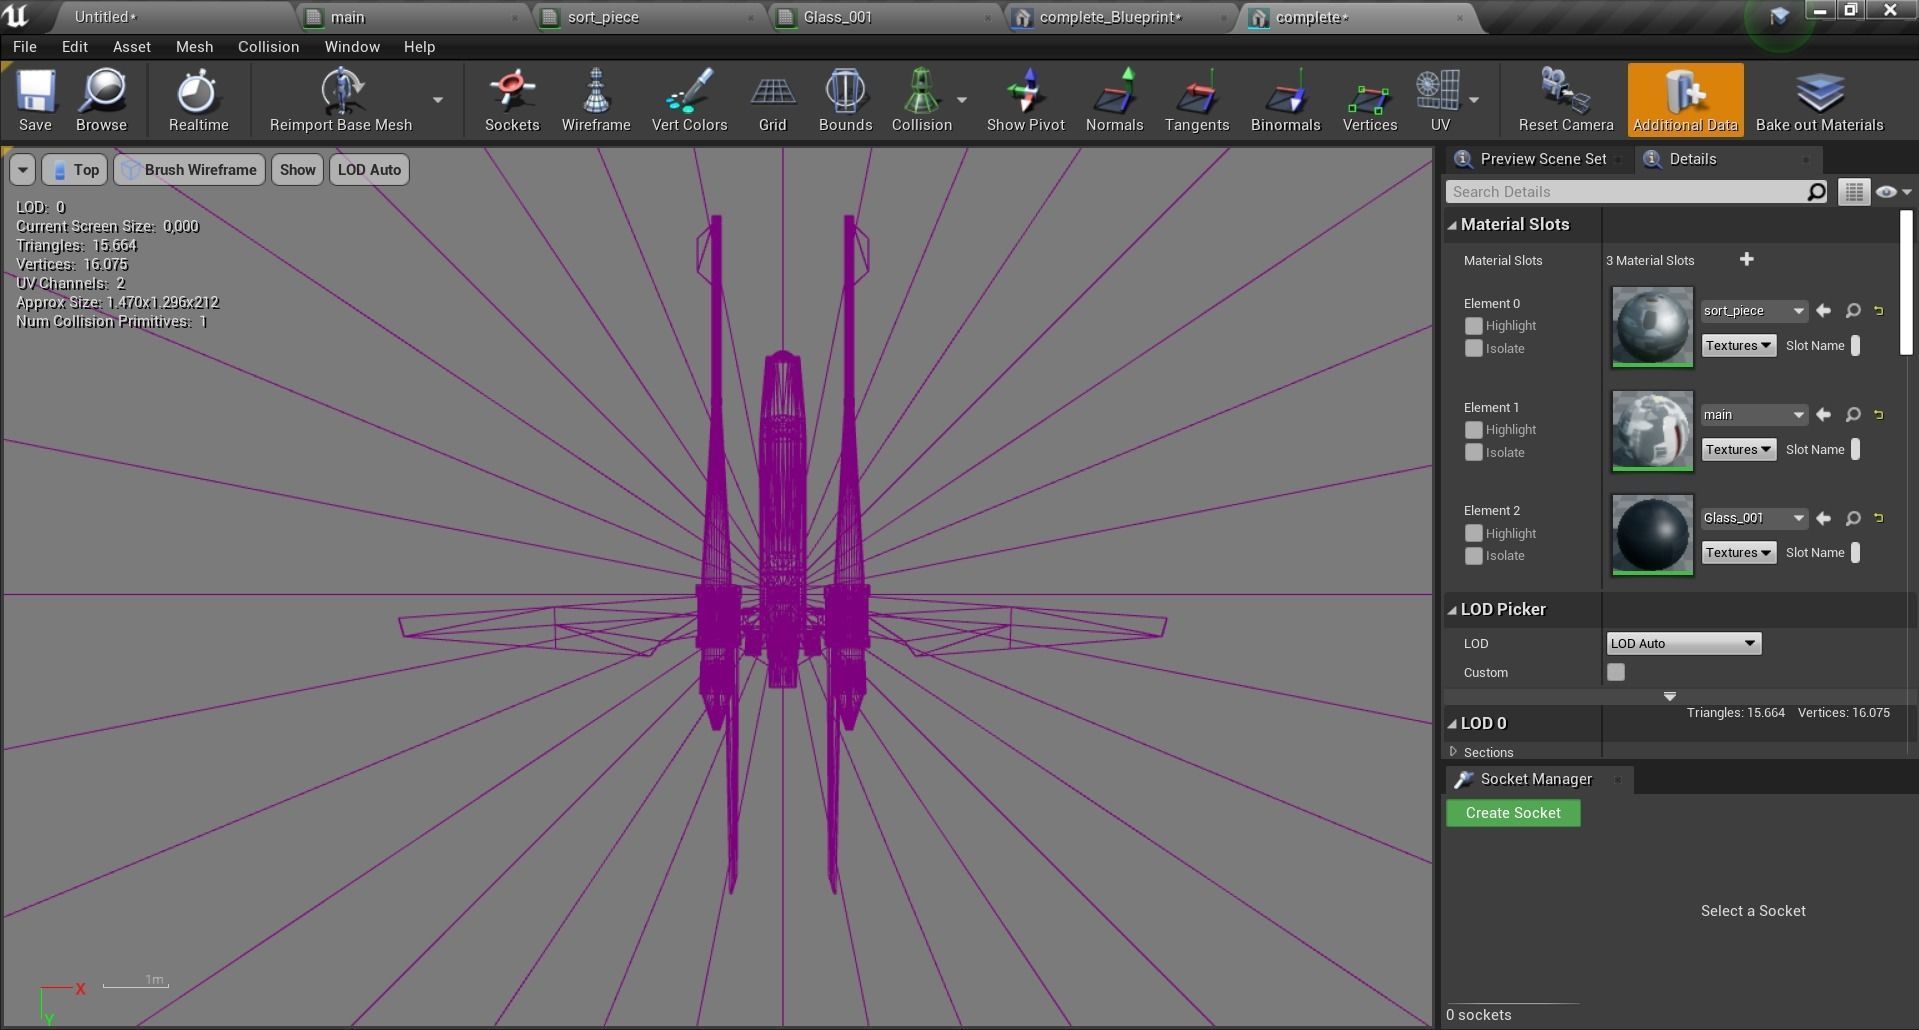
Task: Toggle Binormals visualization
Action: pos(1285,100)
